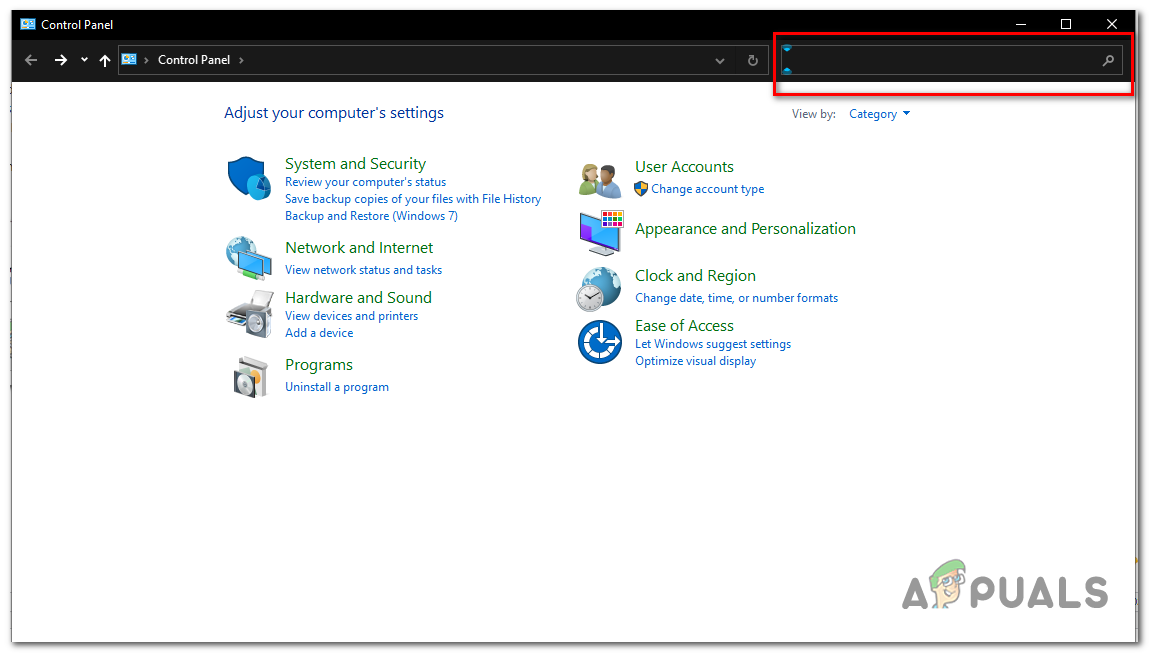Click the search magnifier icon

[1107, 60]
